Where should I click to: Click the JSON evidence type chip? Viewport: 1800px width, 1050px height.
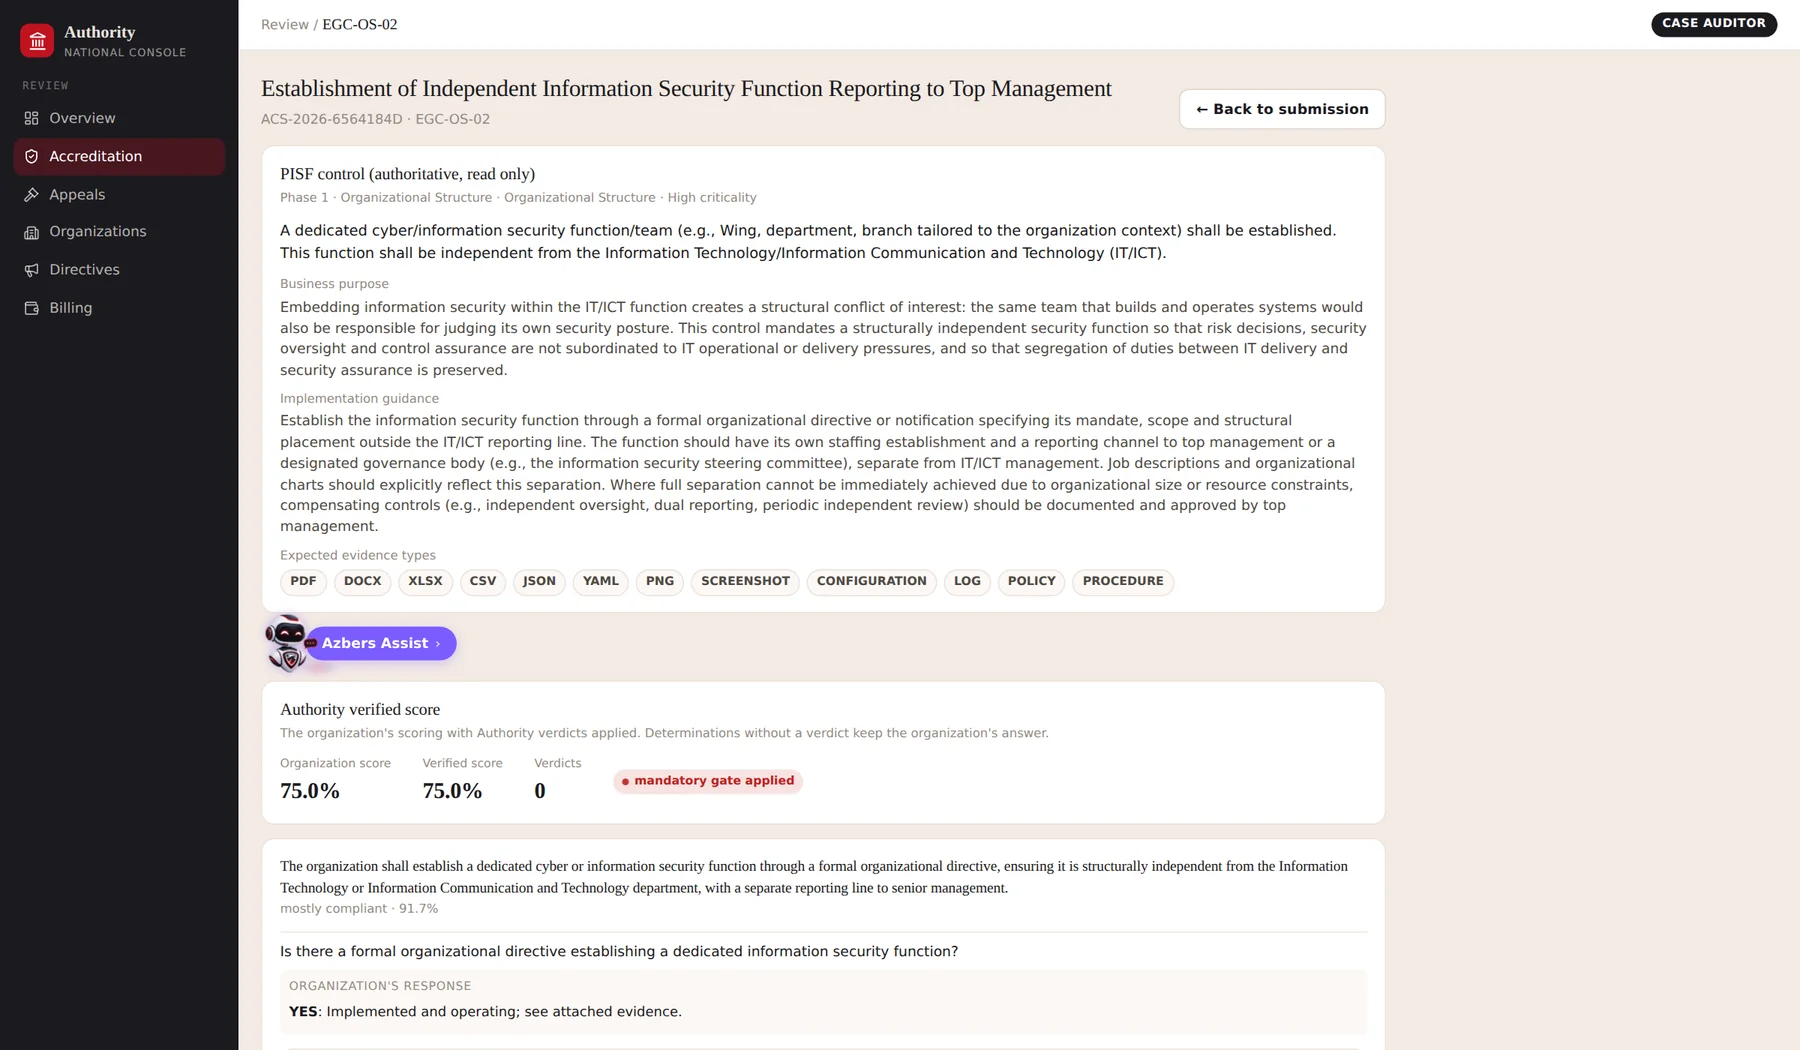539,581
